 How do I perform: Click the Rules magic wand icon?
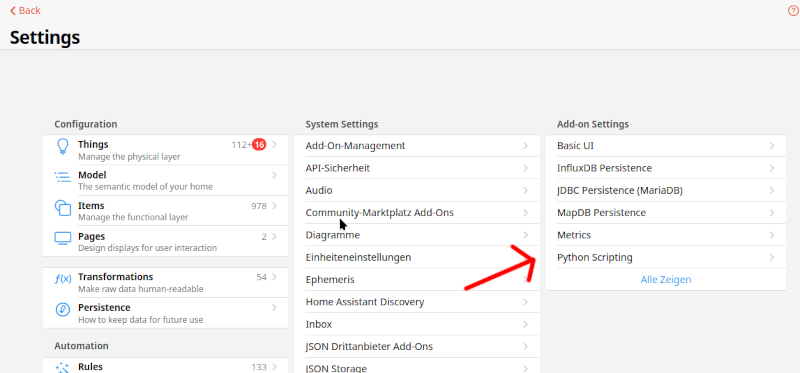coord(62,367)
